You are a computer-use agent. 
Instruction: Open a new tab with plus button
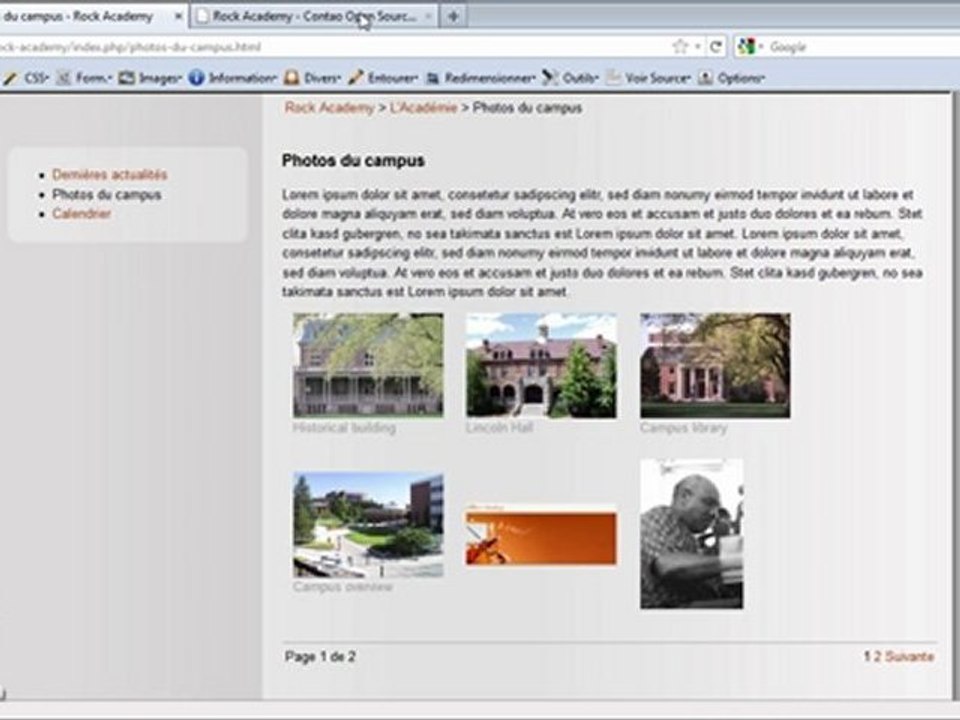pos(453,17)
